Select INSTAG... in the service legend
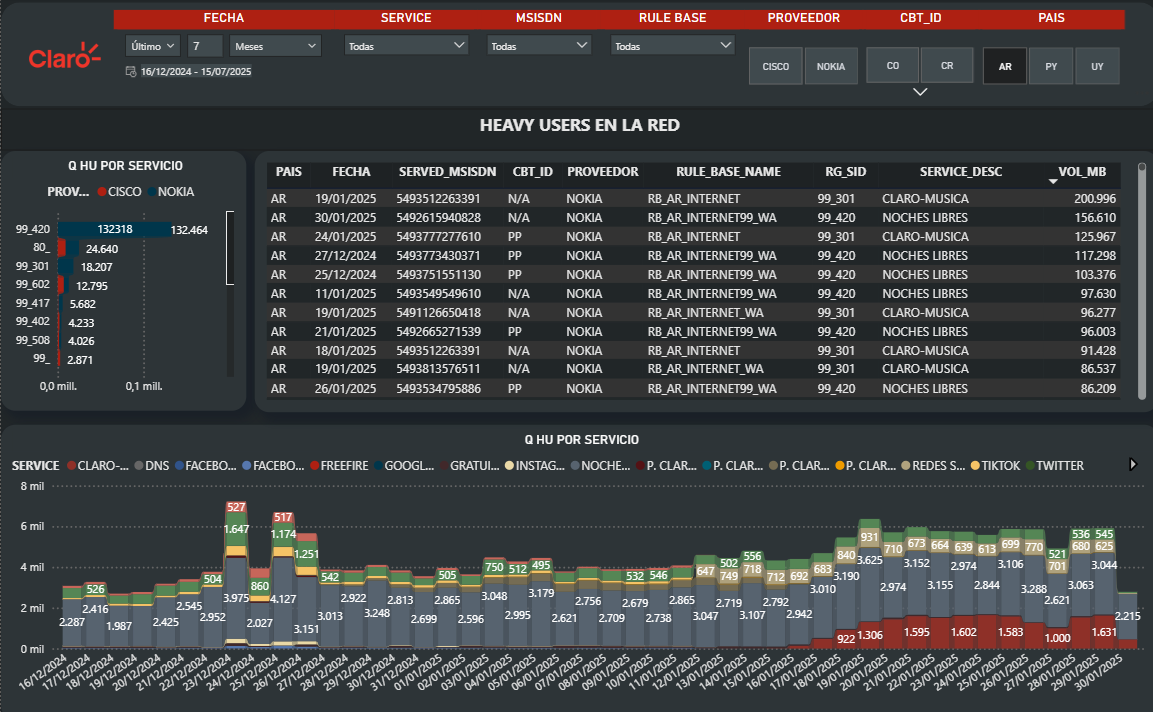 pos(535,466)
